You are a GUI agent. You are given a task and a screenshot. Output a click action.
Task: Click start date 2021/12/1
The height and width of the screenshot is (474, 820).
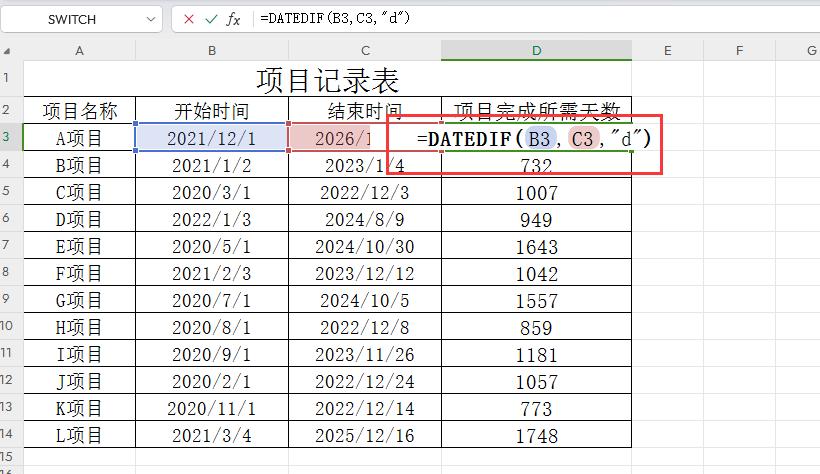[212, 138]
